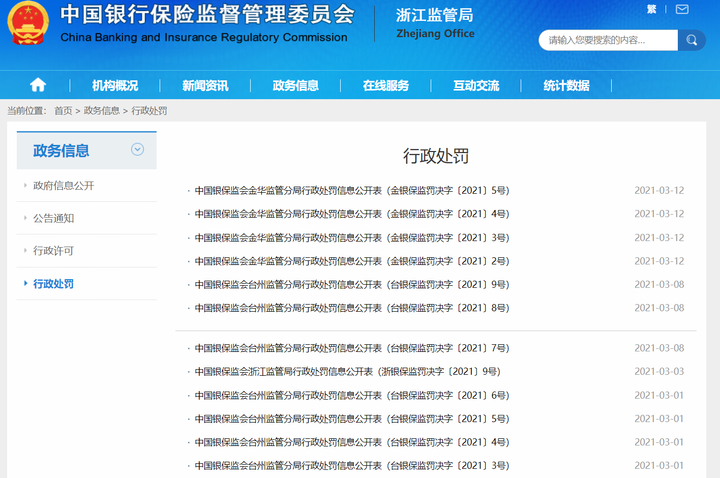
Task: Select 政府信息公开 in the sidebar
Action: pos(64,186)
